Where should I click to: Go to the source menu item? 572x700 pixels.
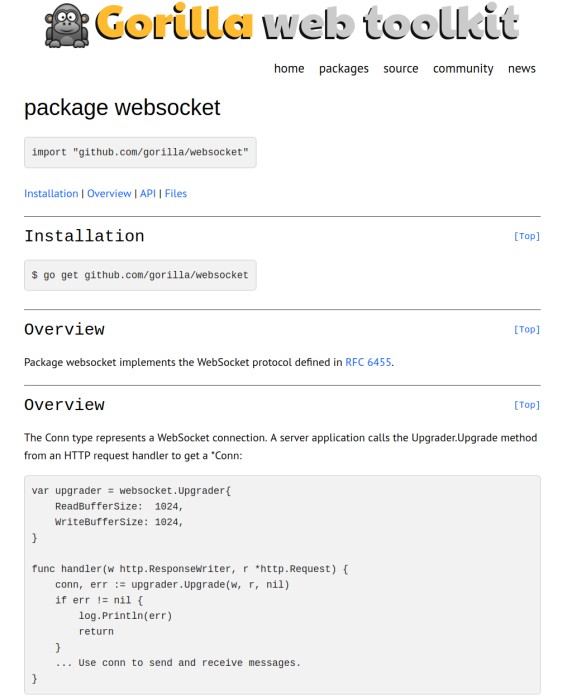pos(401,69)
